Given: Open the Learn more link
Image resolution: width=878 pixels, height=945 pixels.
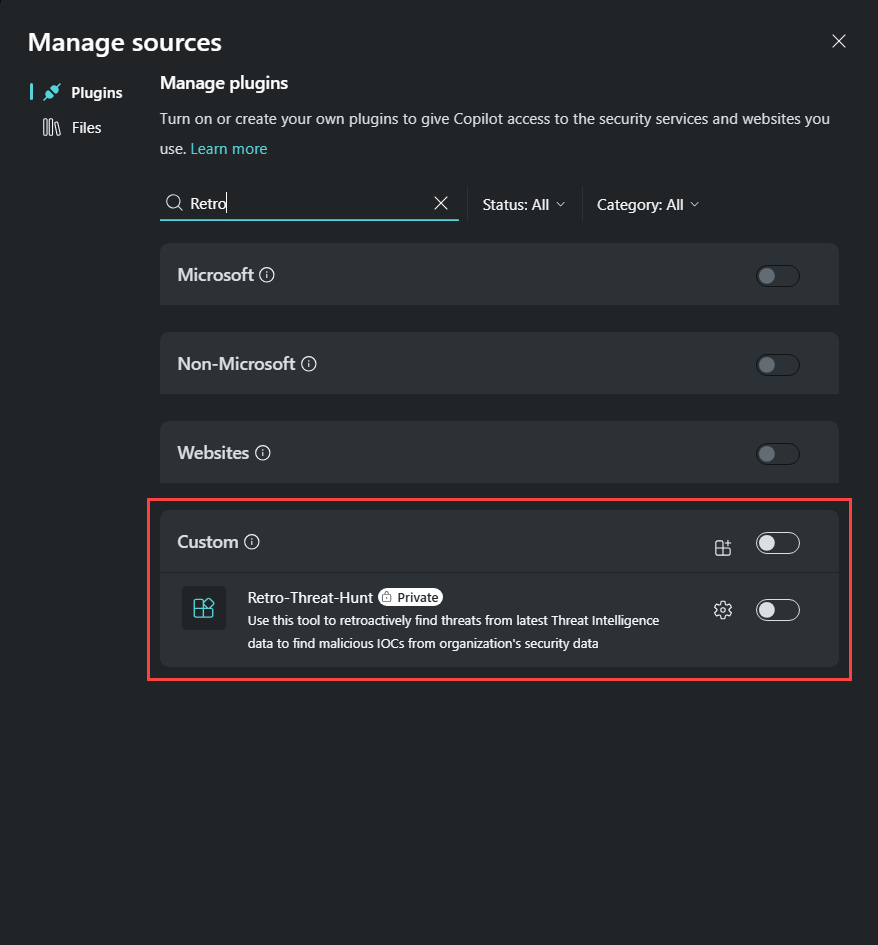Looking at the screenshot, I should (228, 149).
